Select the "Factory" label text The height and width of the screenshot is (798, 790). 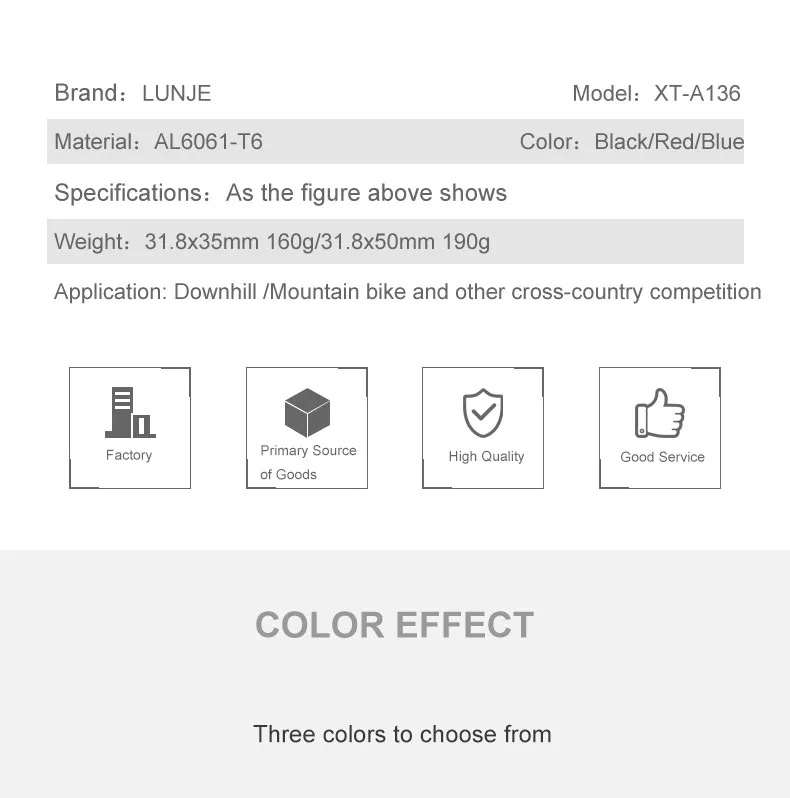[129, 455]
